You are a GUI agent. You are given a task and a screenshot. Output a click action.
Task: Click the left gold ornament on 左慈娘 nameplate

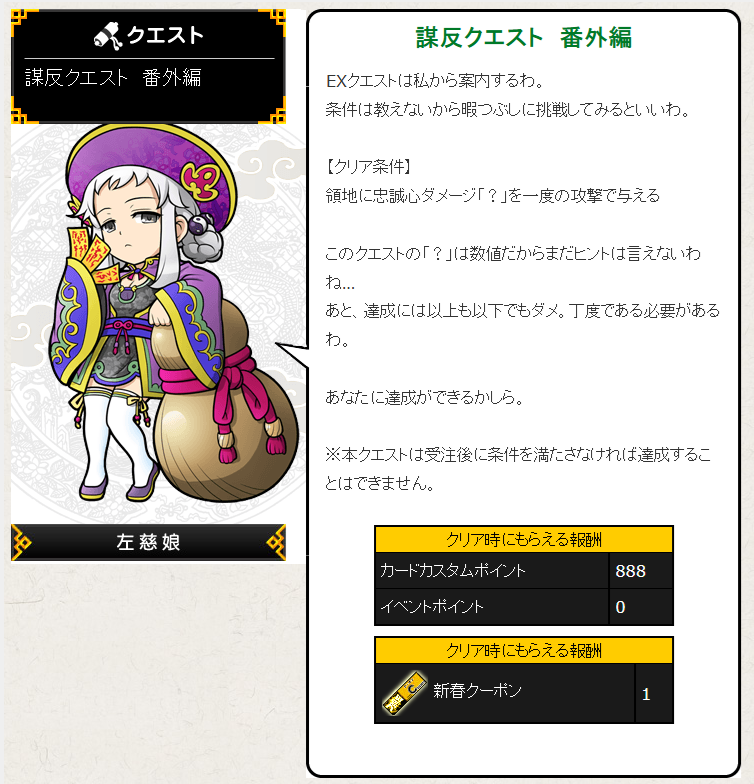21,542
